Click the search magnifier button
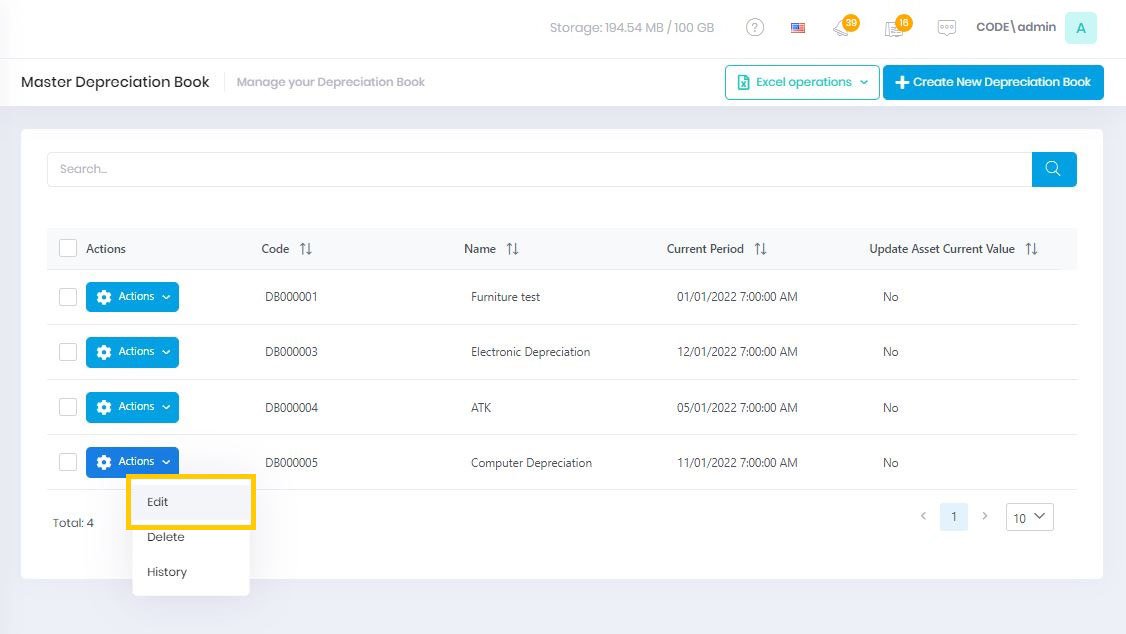 [x=1053, y=169]
